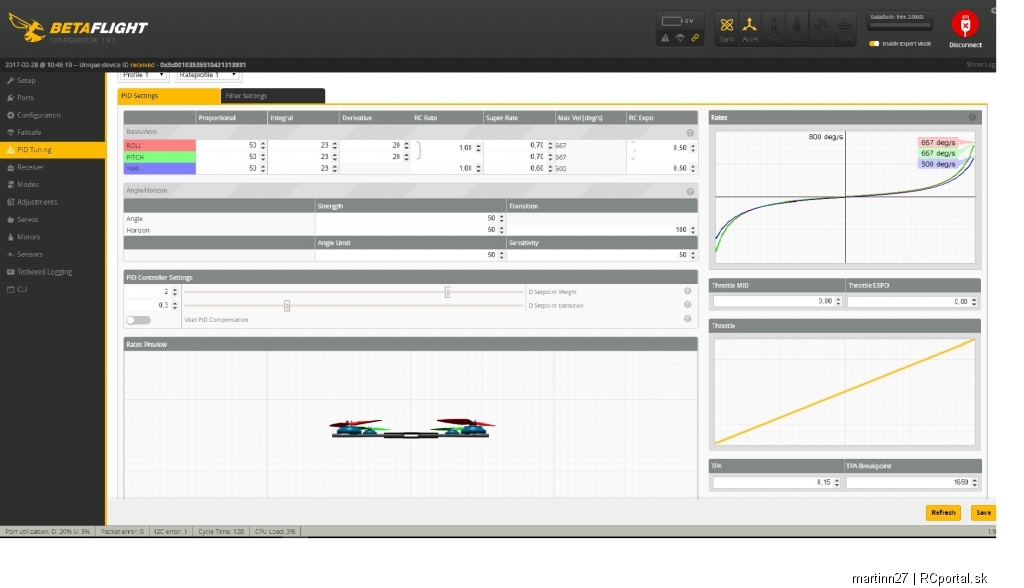The width and height of the screenshot is (1024, 588).
Task: Click the Angle Limit stepper
Action: [502, 255]
